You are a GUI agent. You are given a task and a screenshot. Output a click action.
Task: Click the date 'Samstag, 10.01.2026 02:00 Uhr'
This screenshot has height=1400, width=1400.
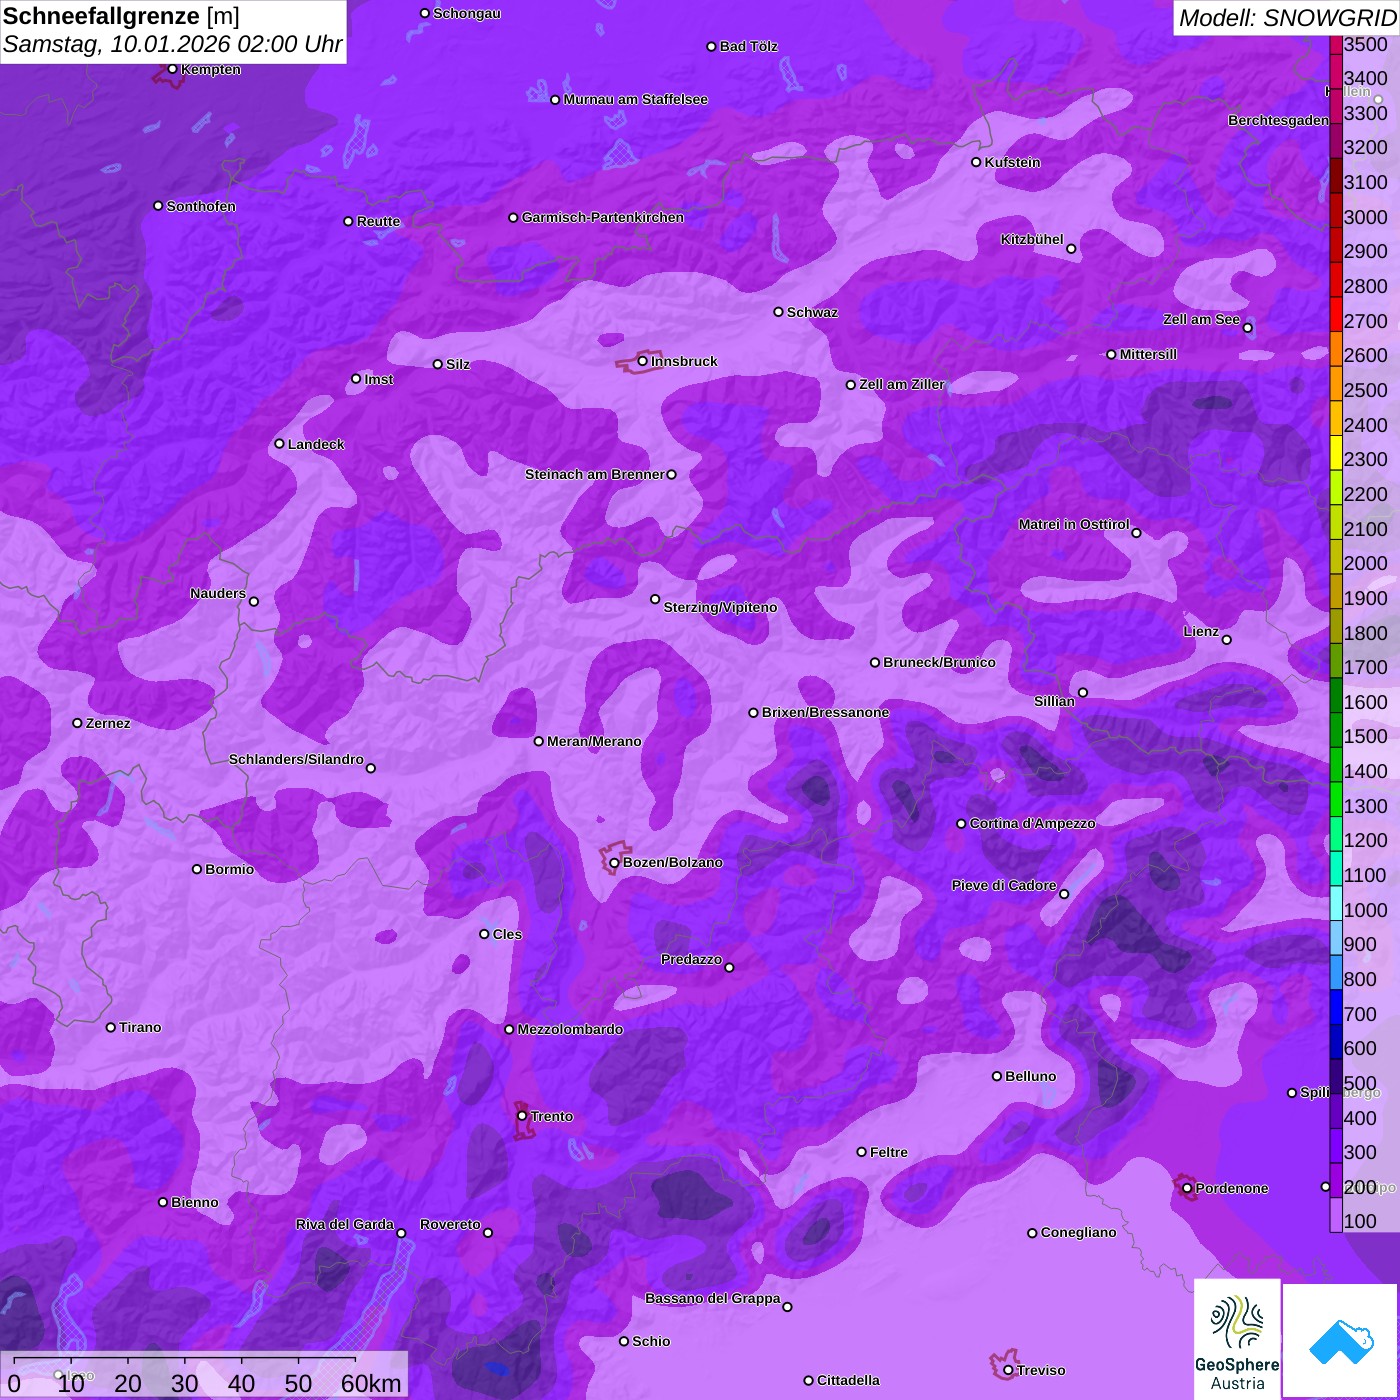(x=172, y=45)
